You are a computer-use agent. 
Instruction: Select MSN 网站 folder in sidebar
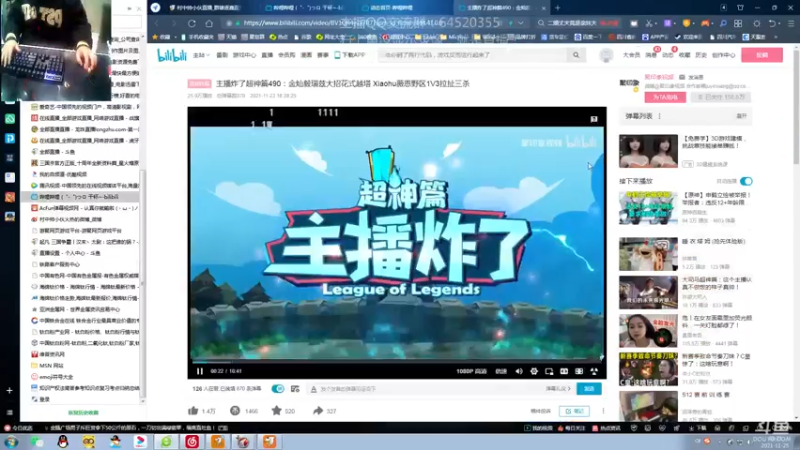47,365
